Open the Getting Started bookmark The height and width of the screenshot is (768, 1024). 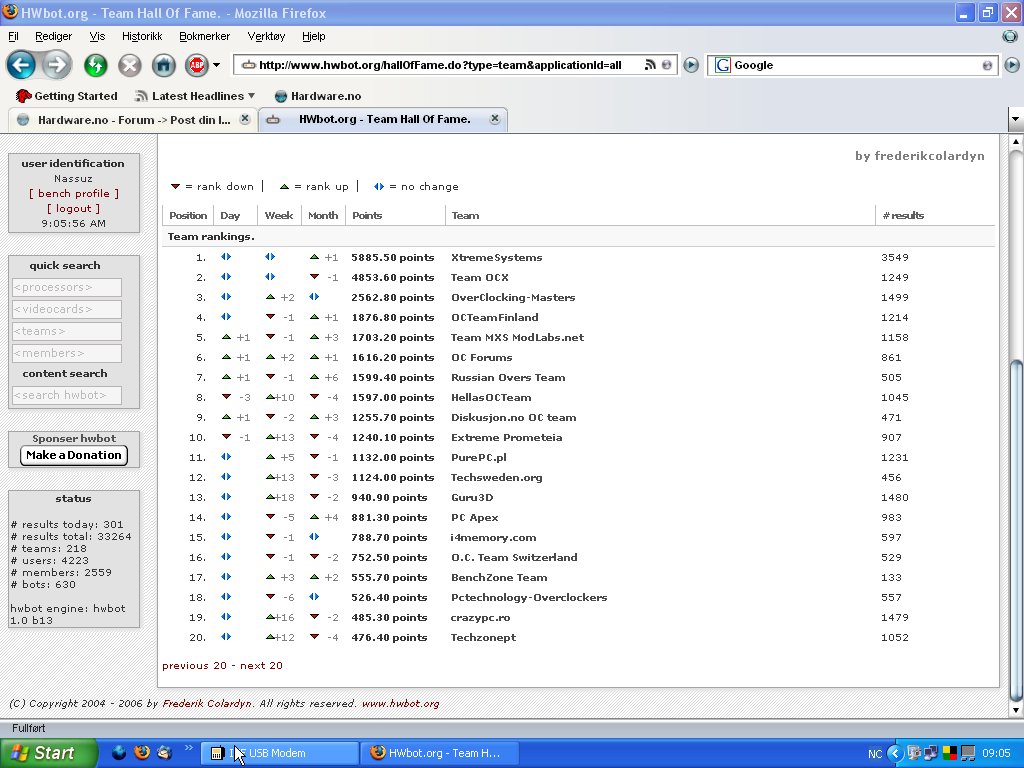[67, 96]
